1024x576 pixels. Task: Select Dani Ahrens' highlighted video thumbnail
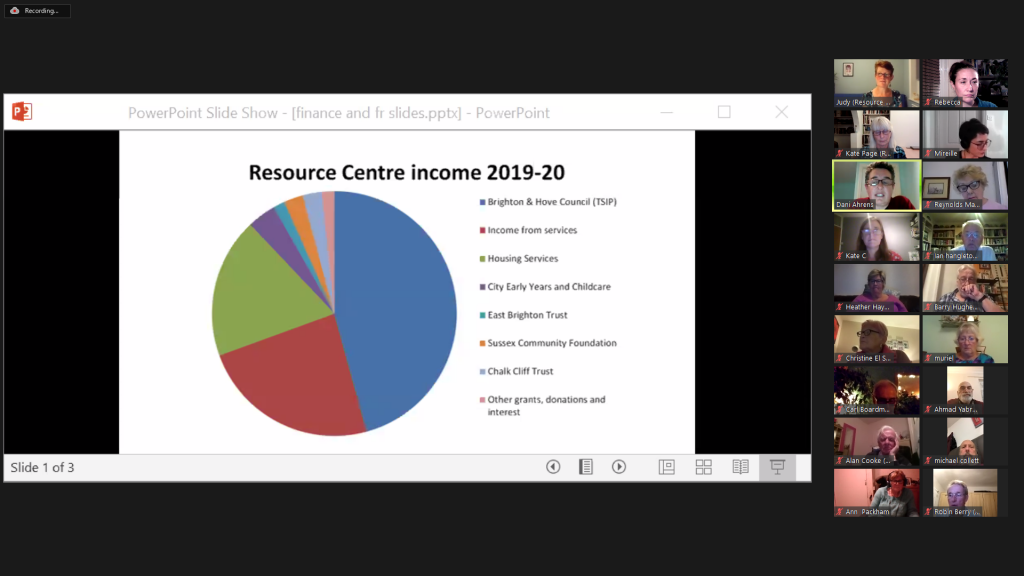[876, 185]
